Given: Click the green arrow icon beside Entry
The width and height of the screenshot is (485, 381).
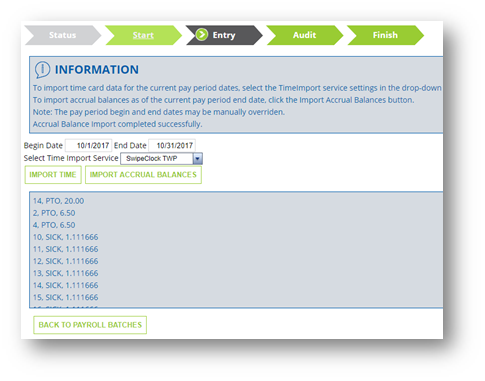Looking at the screenshot, I should pyautogui.click(x=202, y=34).
